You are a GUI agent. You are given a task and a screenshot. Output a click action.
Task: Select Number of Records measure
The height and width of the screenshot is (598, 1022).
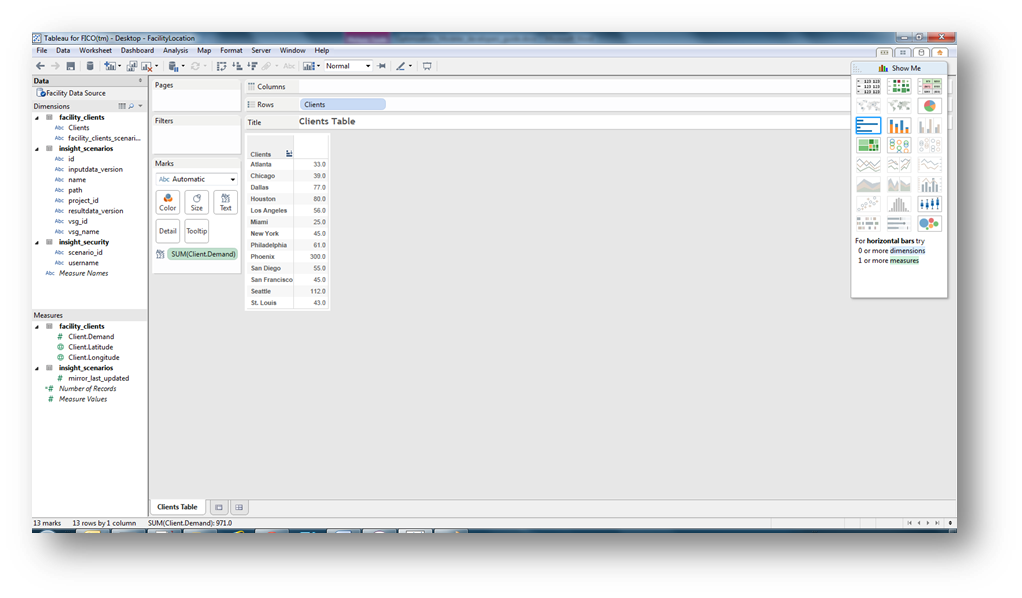[87, 389]
